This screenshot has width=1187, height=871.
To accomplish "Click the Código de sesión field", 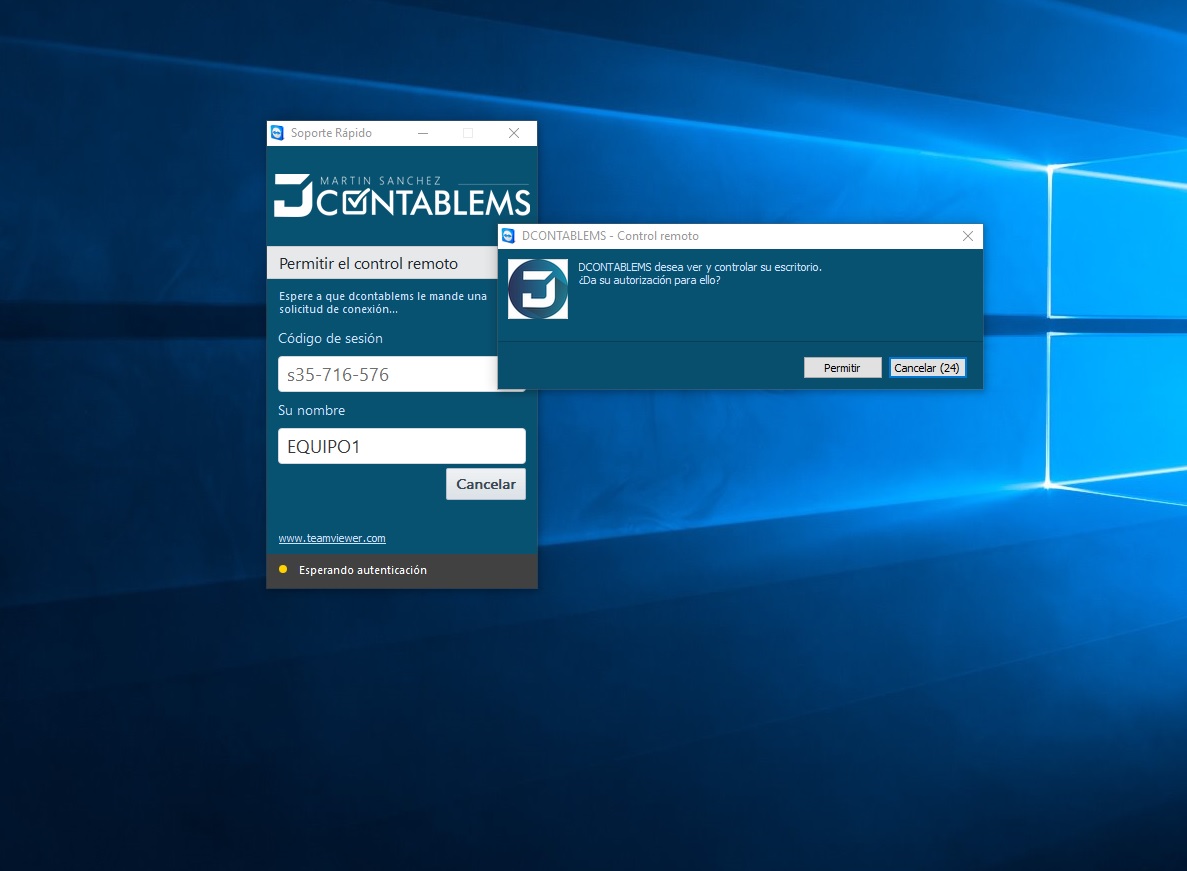I will tap(388, 374).
